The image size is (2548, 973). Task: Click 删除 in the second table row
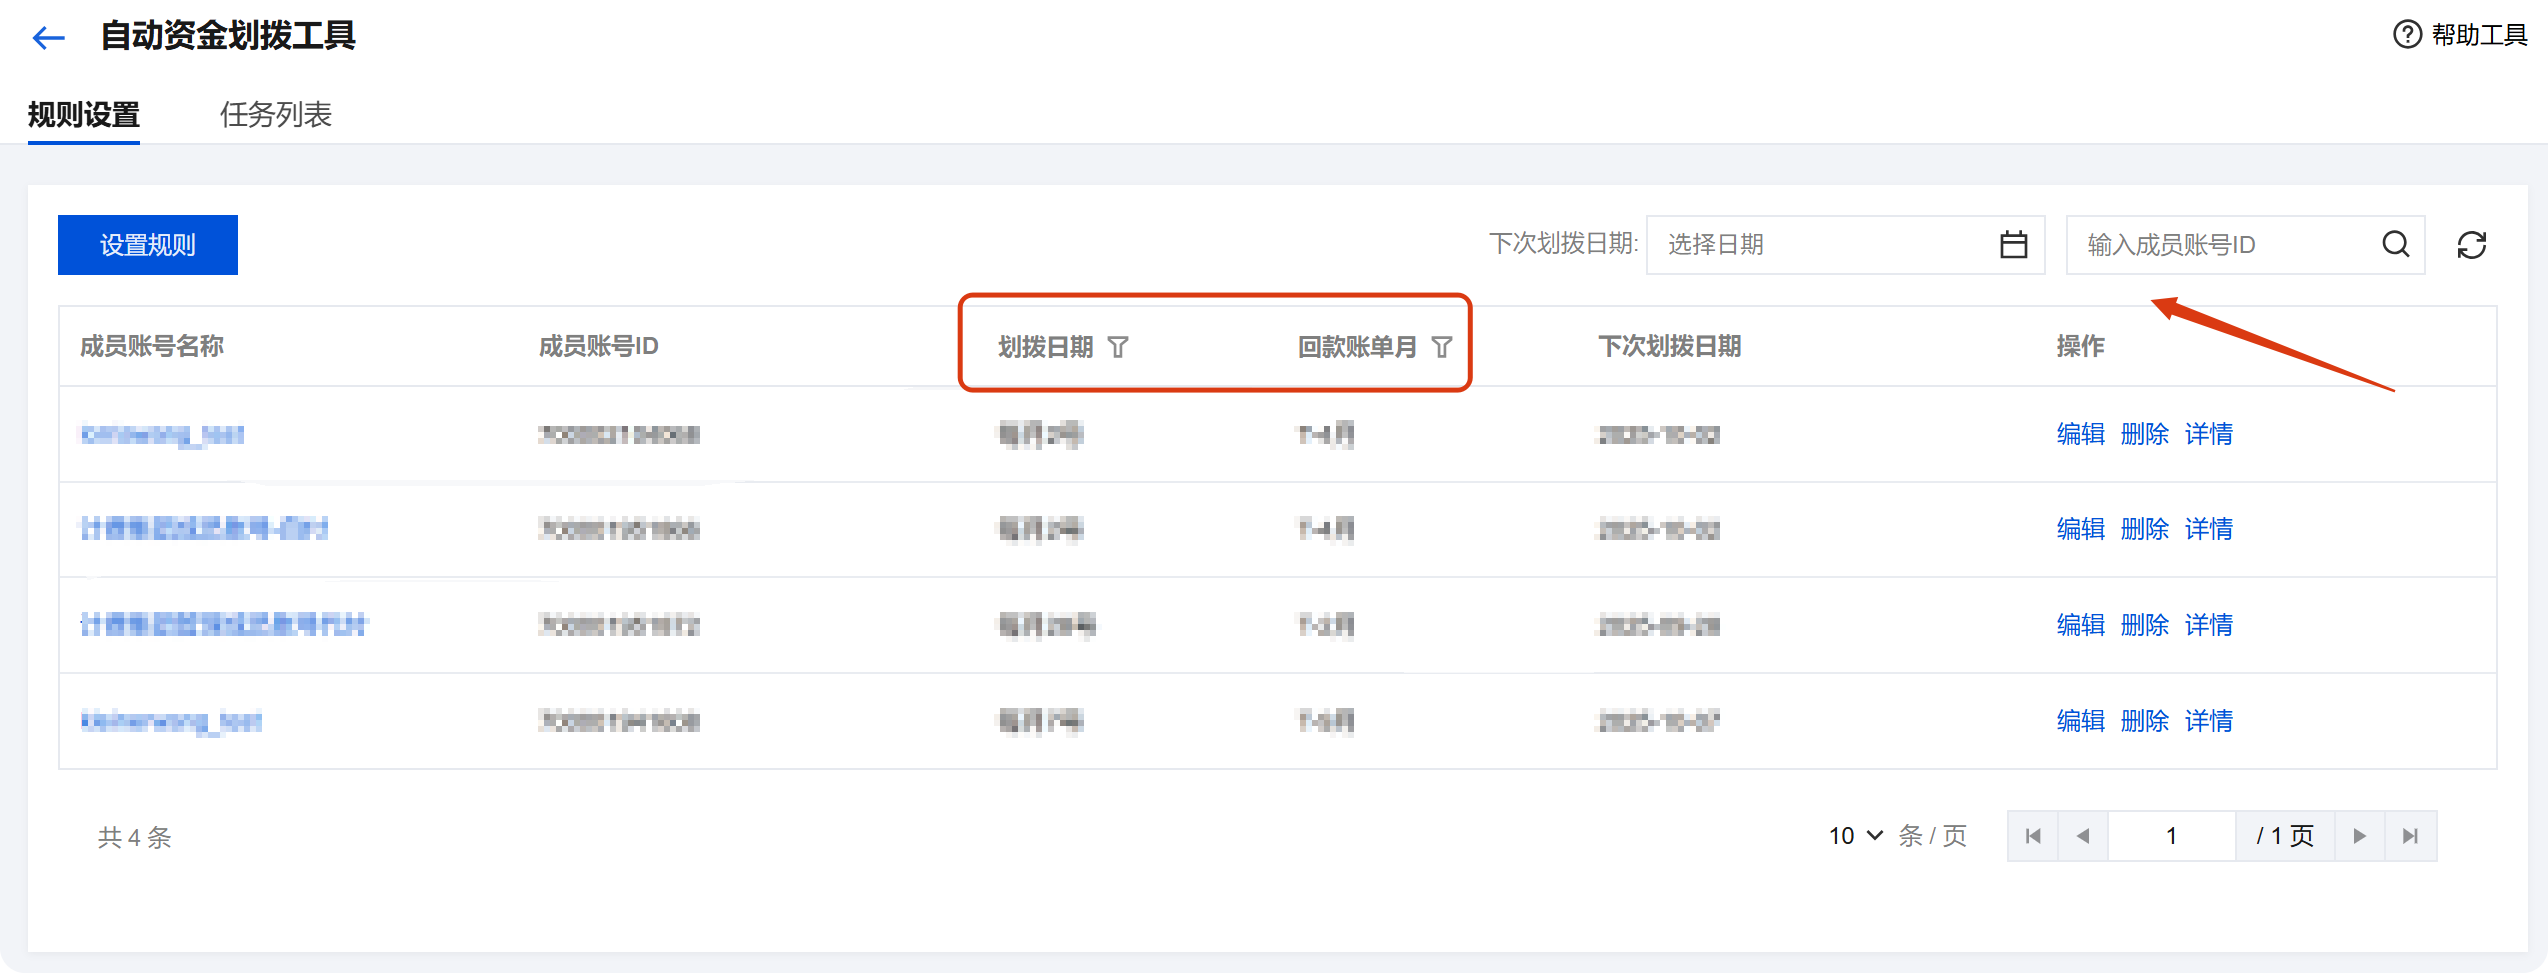coord(2144,529)
